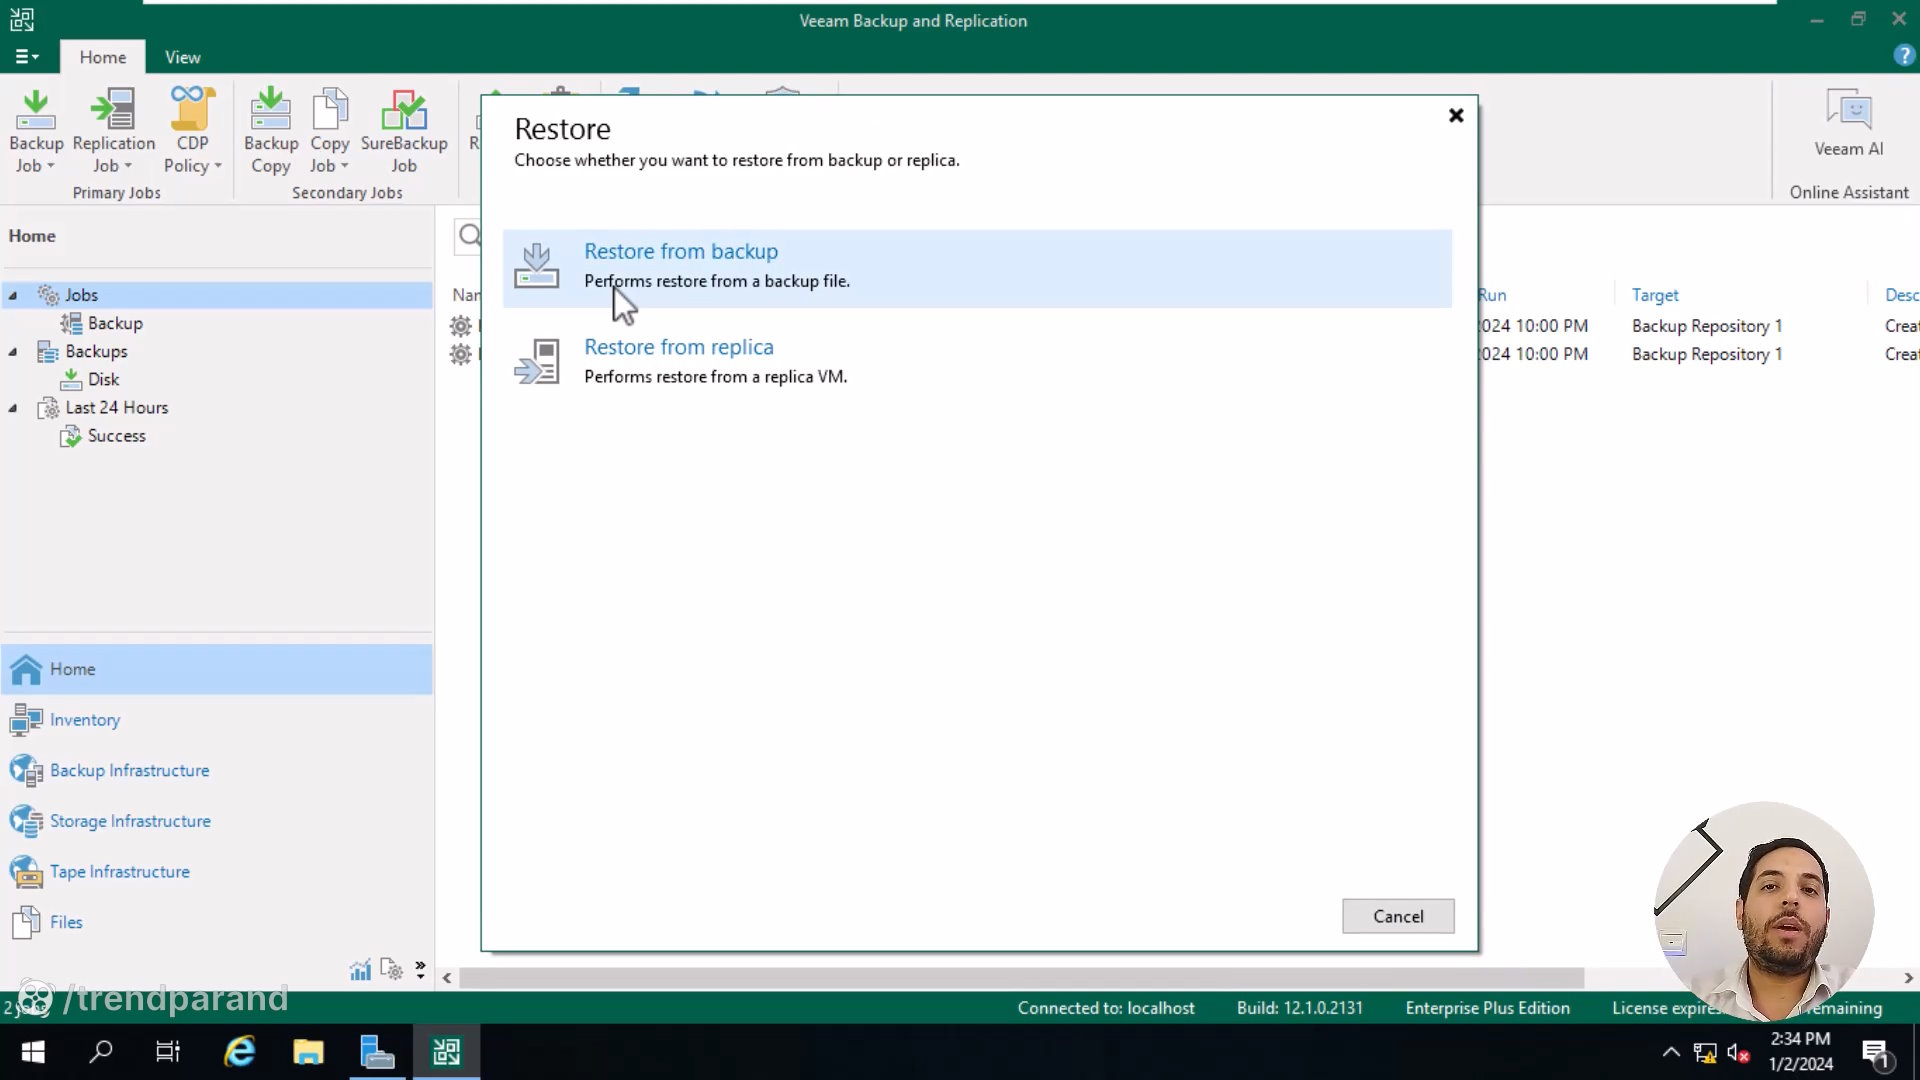This screenshot has height=1080, width=1920.
Task: Select the Last 24 Hours tree item
Action: click(116, 408)
